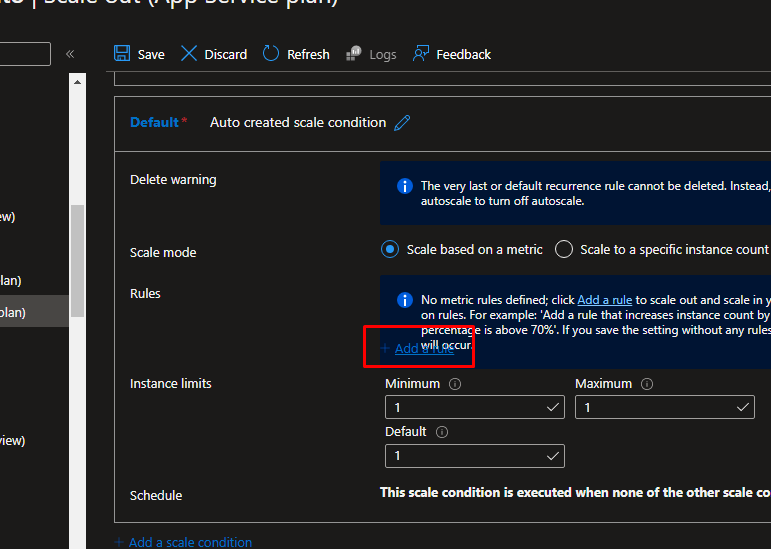Screen dimensions: 771x549
Task: Click the plus Add a rule link
Action: pos(423,349)
